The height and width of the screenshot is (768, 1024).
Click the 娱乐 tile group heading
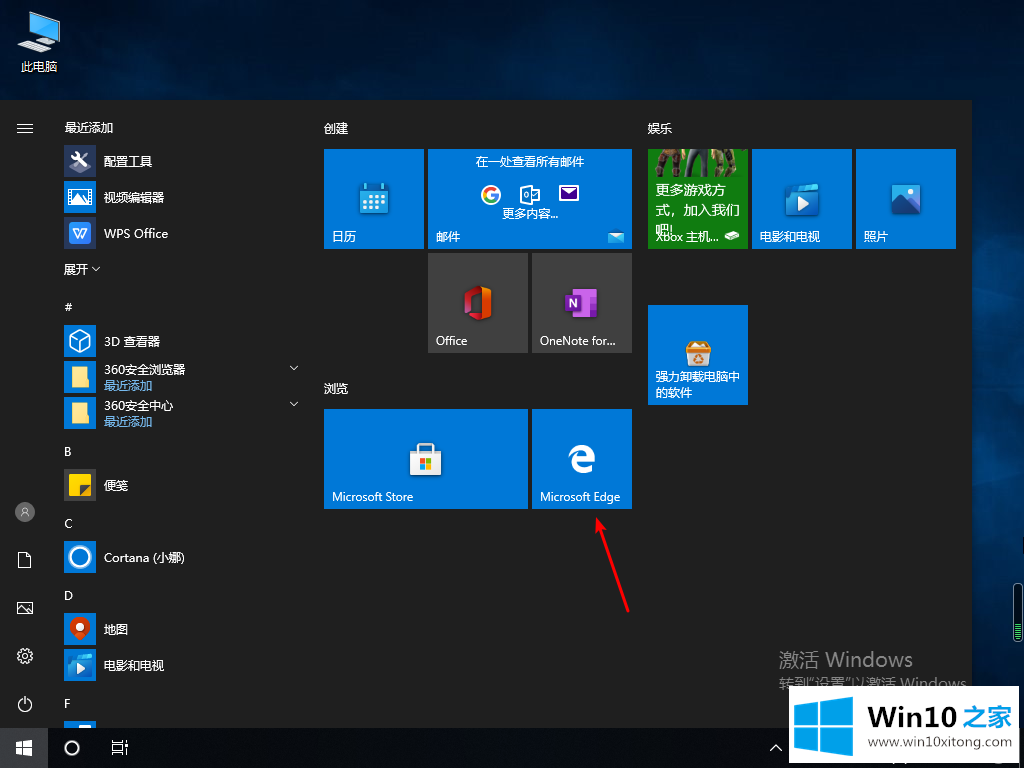(x=660, y=129)
